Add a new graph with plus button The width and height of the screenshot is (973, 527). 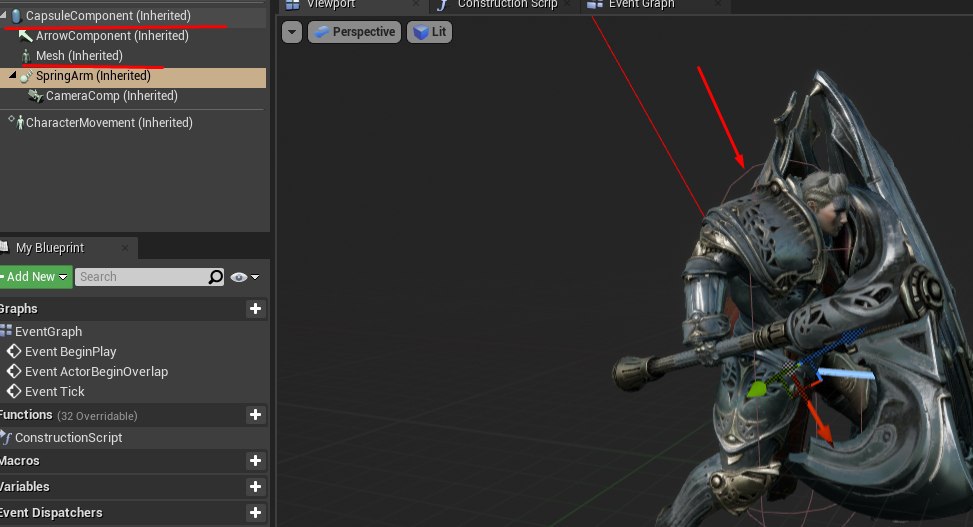tap(255, 309)
